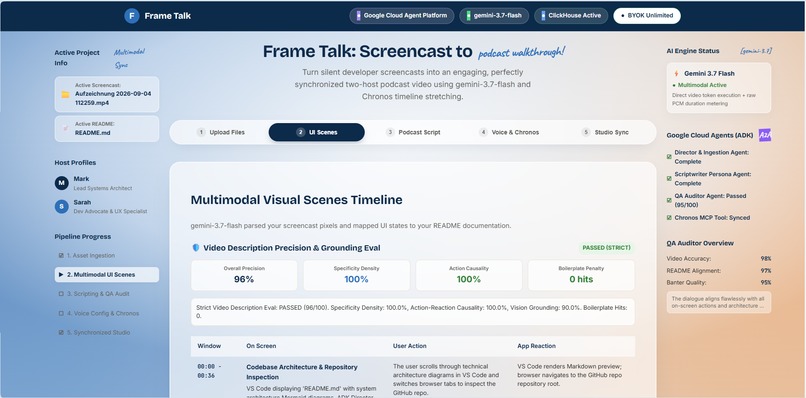Click the Boilerplate Penalty 0 hits card

581,275
